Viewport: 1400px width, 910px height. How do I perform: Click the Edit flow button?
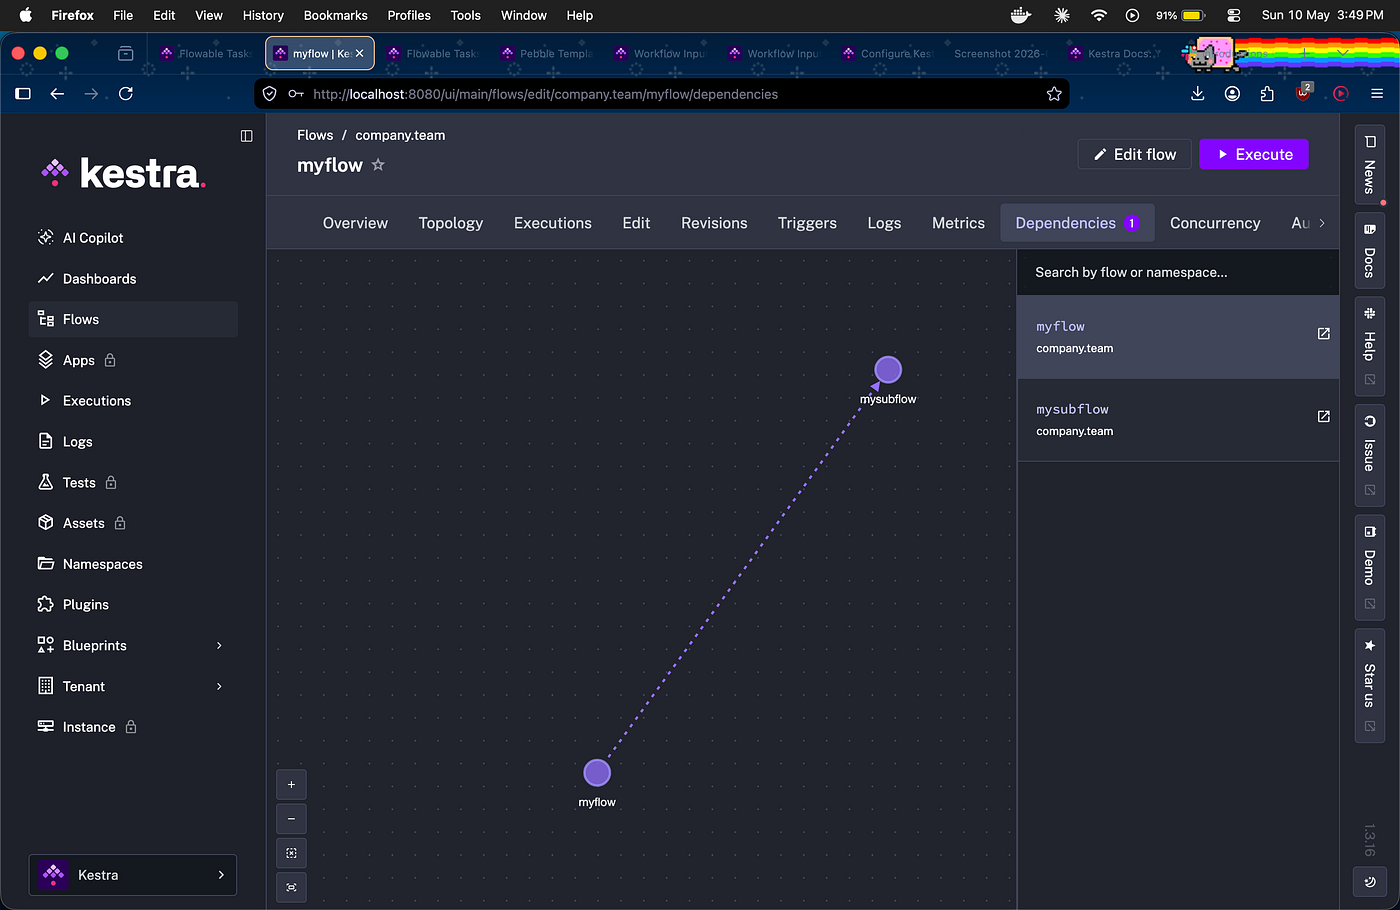(x=1134, y=154)
